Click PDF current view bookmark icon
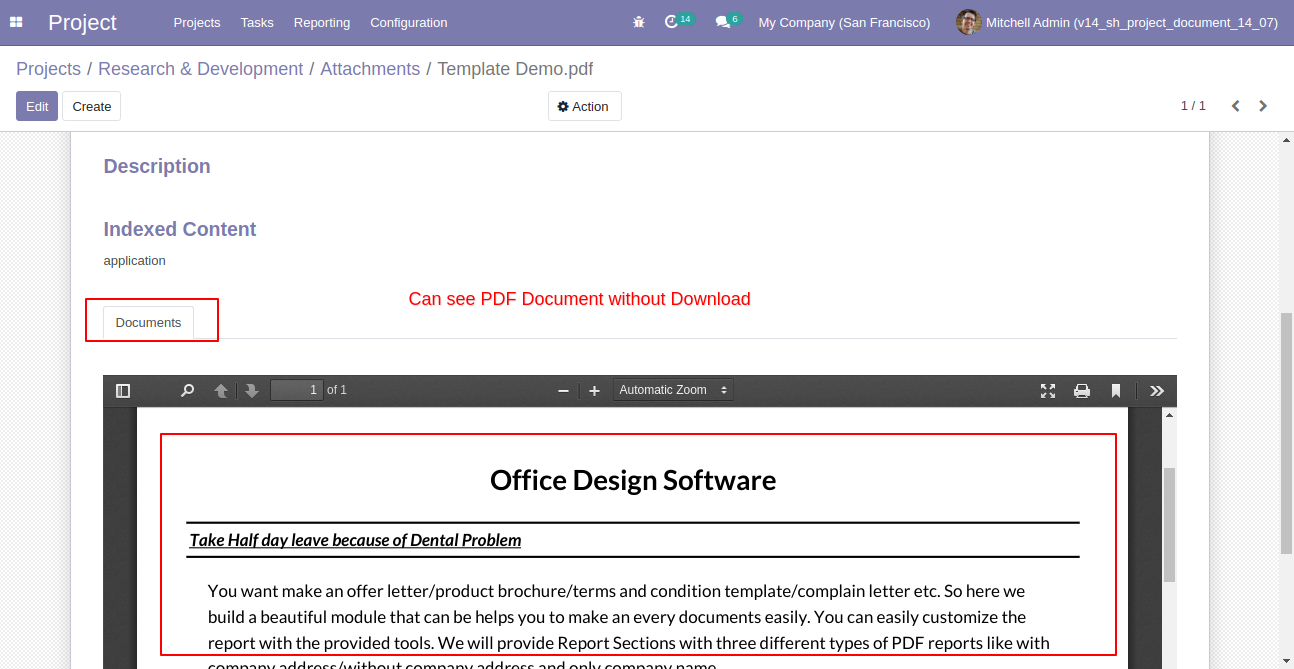 tap(1116, 390)
